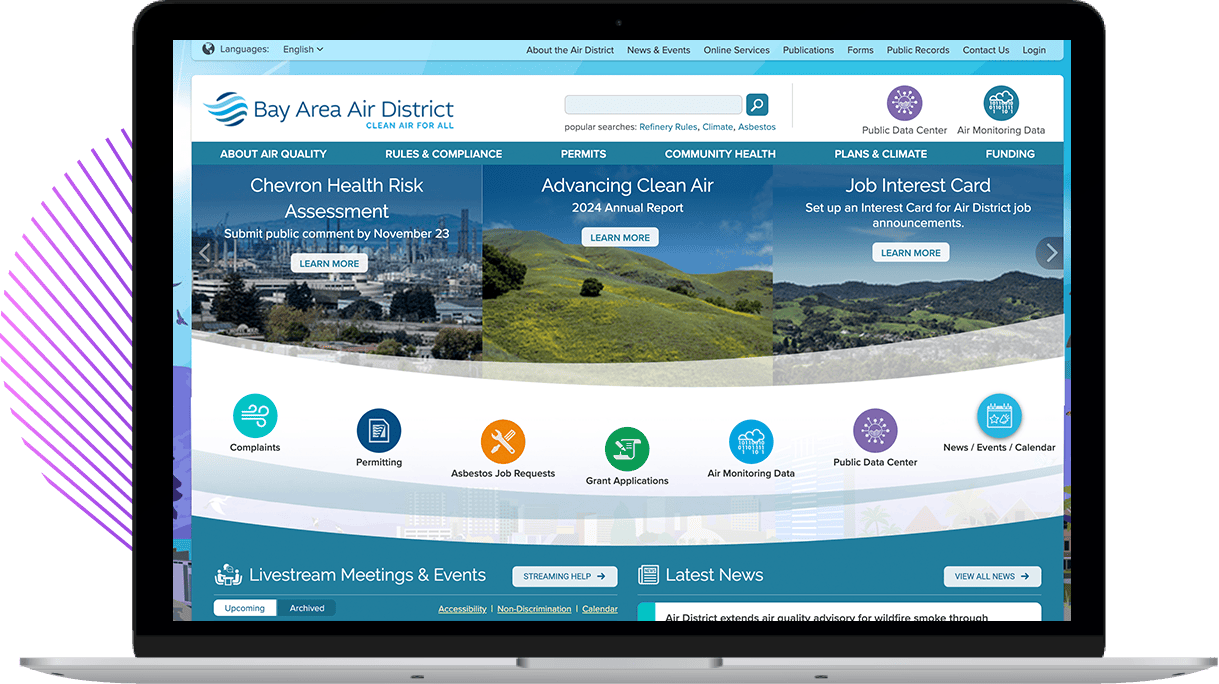Switch to the Archived tab

[307, 608]
